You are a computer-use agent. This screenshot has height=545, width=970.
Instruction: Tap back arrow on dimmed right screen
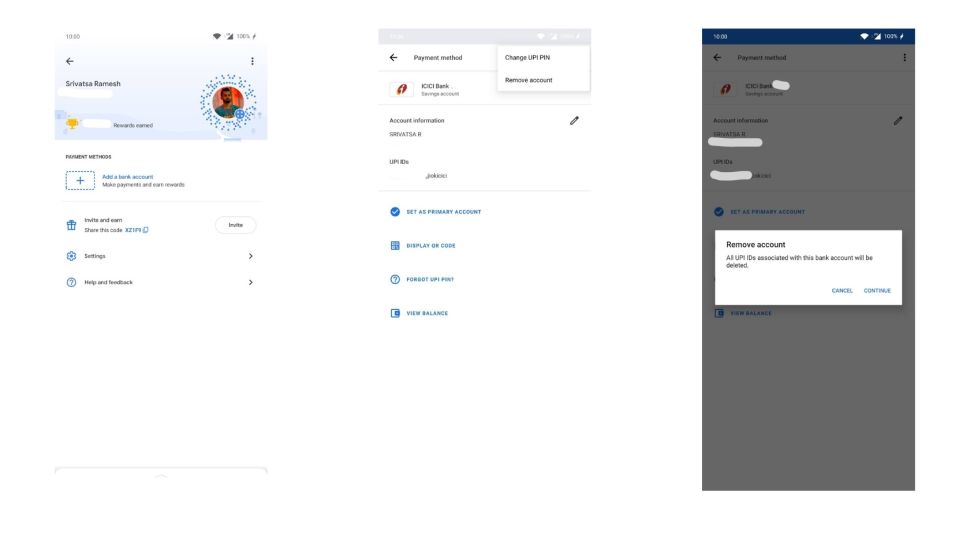pos(717,58)
